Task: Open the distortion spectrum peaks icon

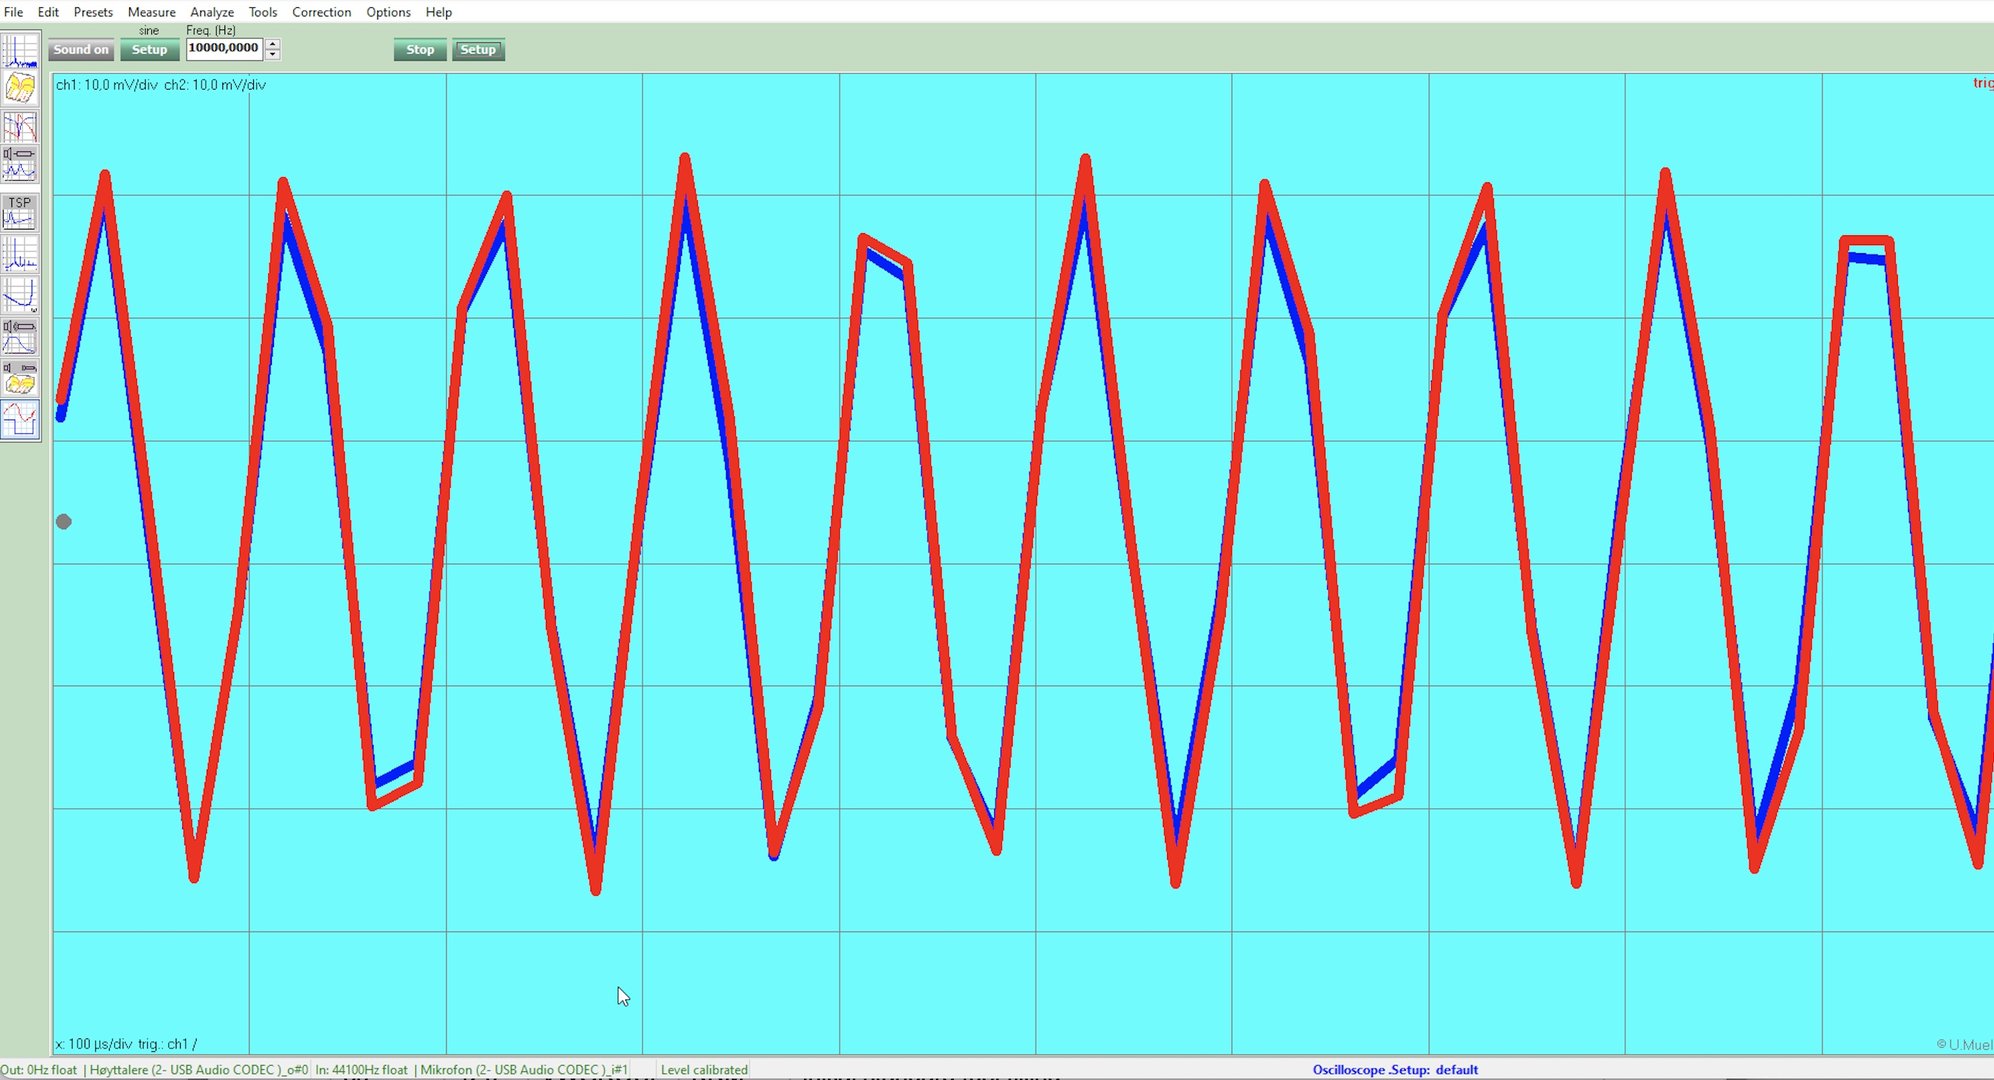Action: (20, 254)
